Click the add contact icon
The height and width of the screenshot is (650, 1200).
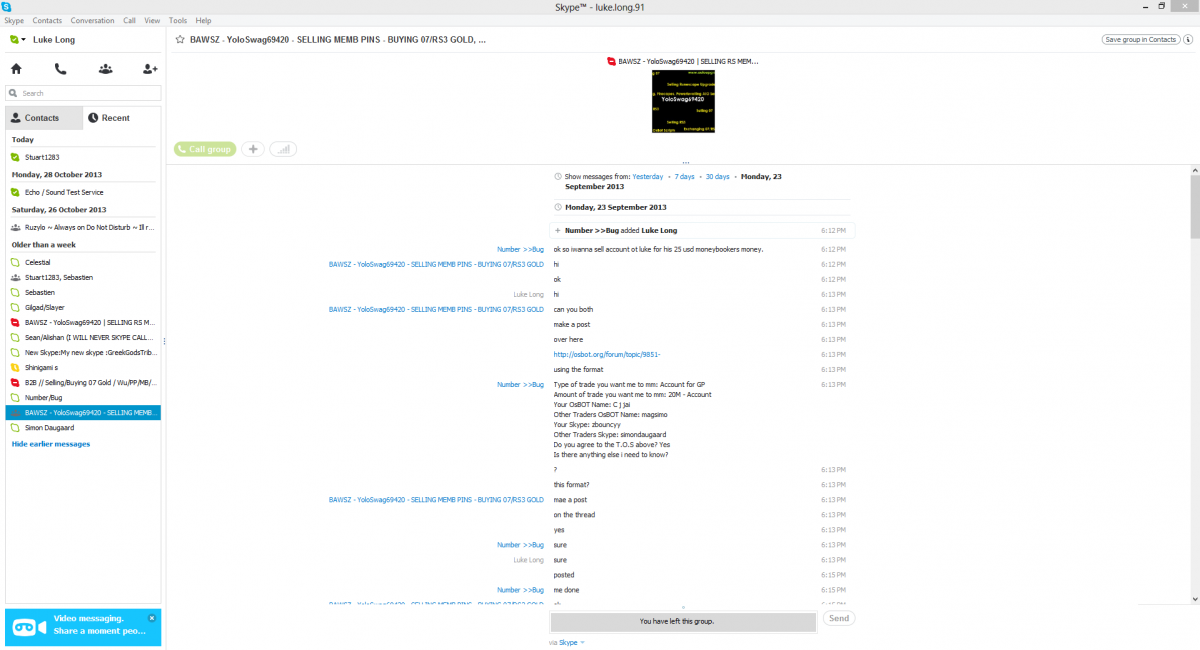[150, 69]
